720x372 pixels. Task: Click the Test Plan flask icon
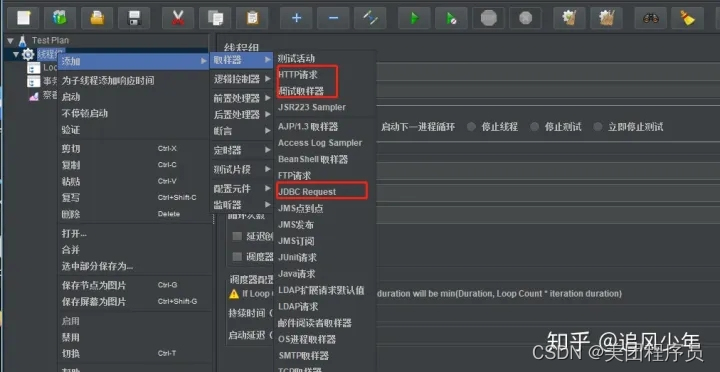tap(22, 41)
